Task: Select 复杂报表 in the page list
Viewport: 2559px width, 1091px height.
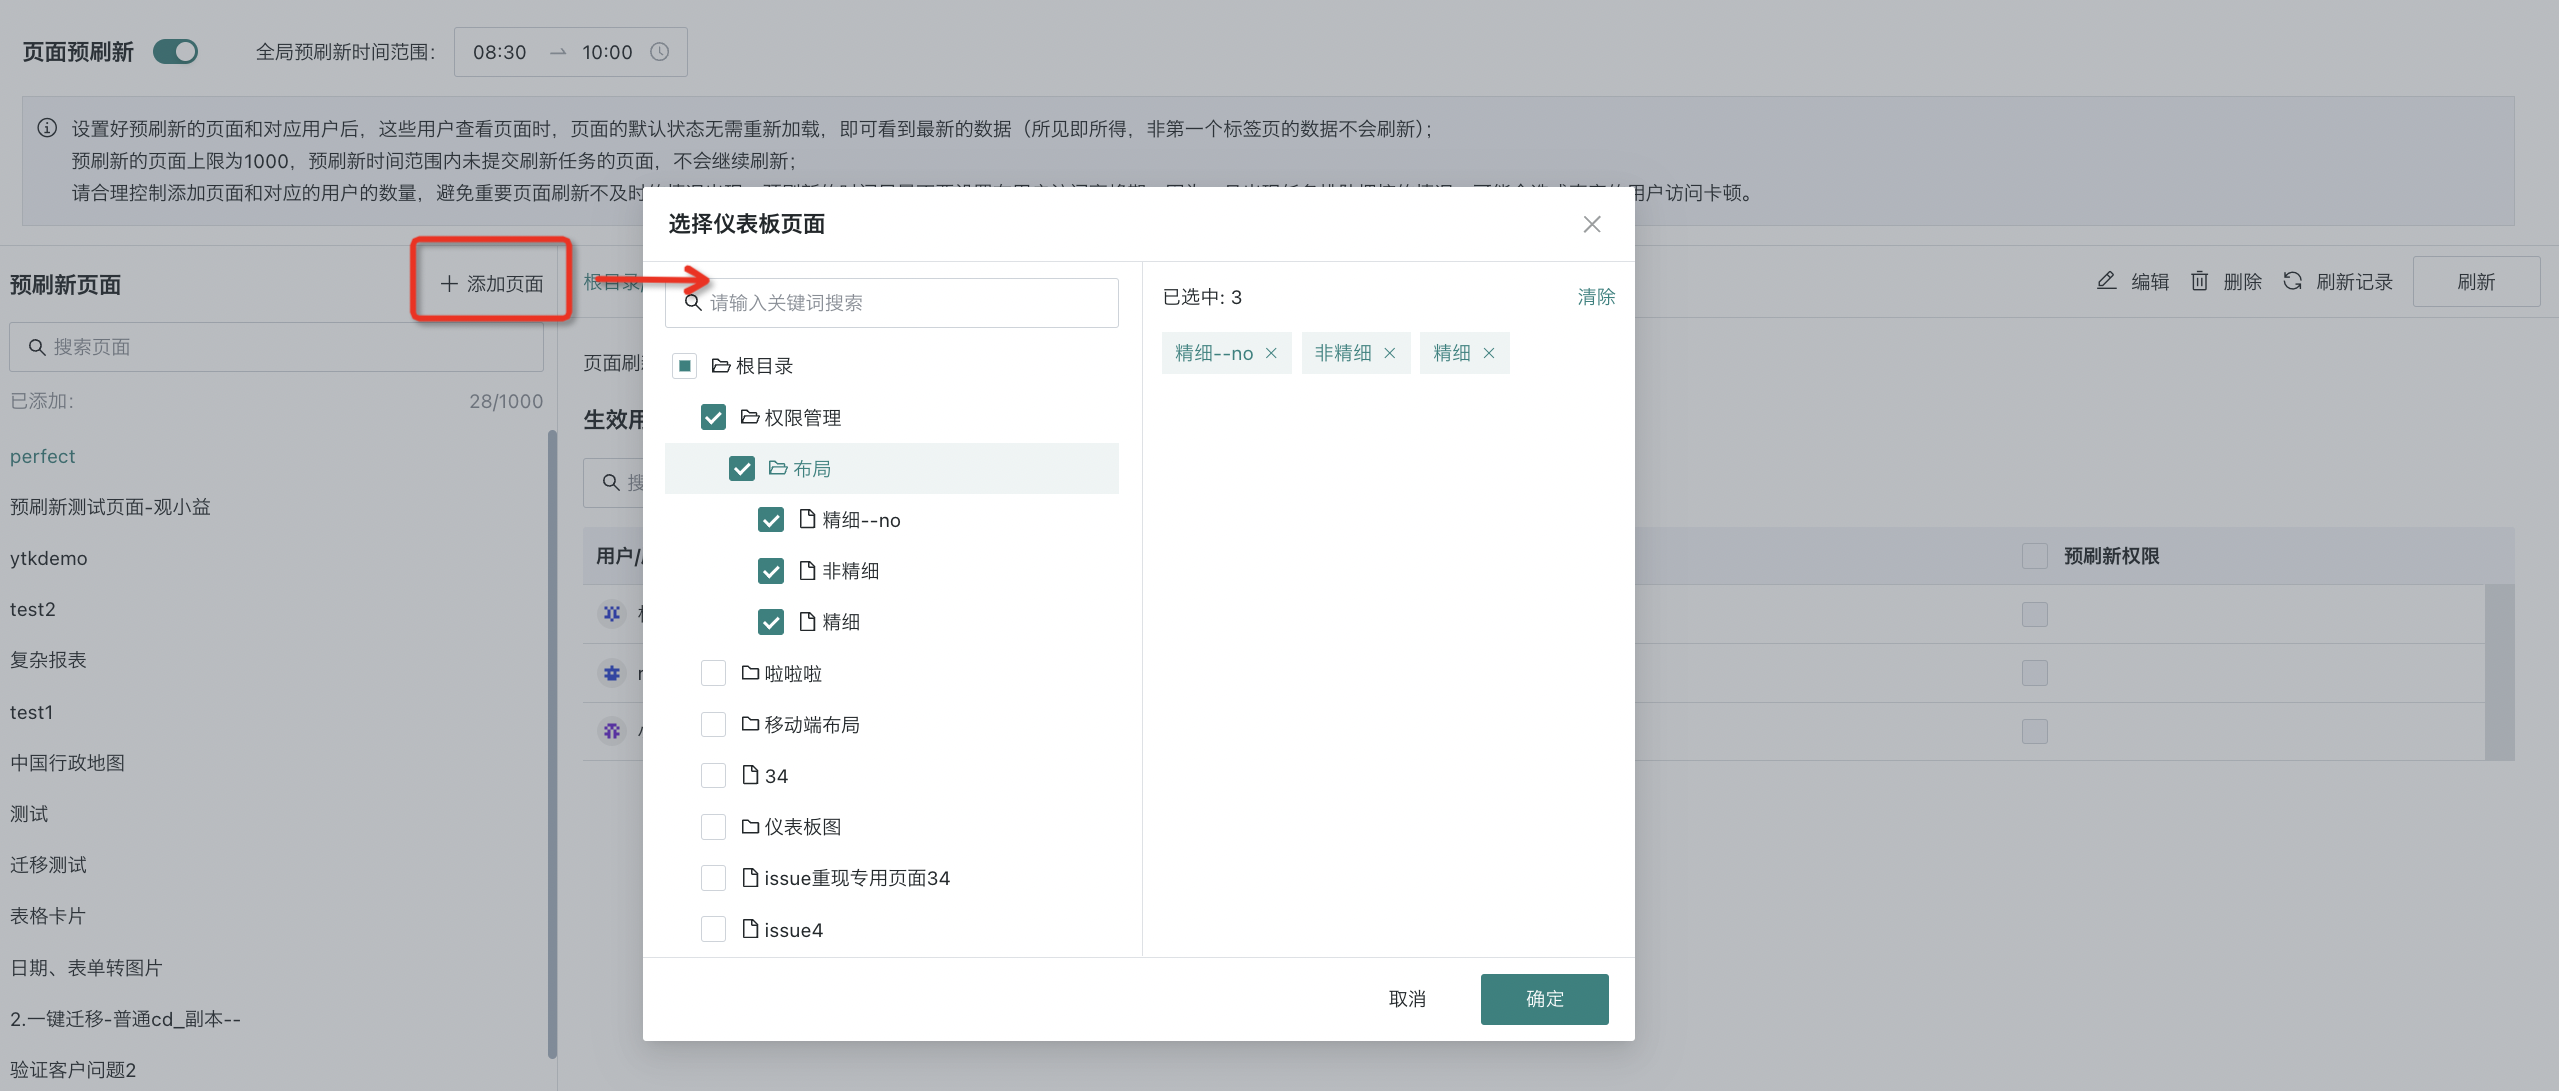Action: (48, 660)
